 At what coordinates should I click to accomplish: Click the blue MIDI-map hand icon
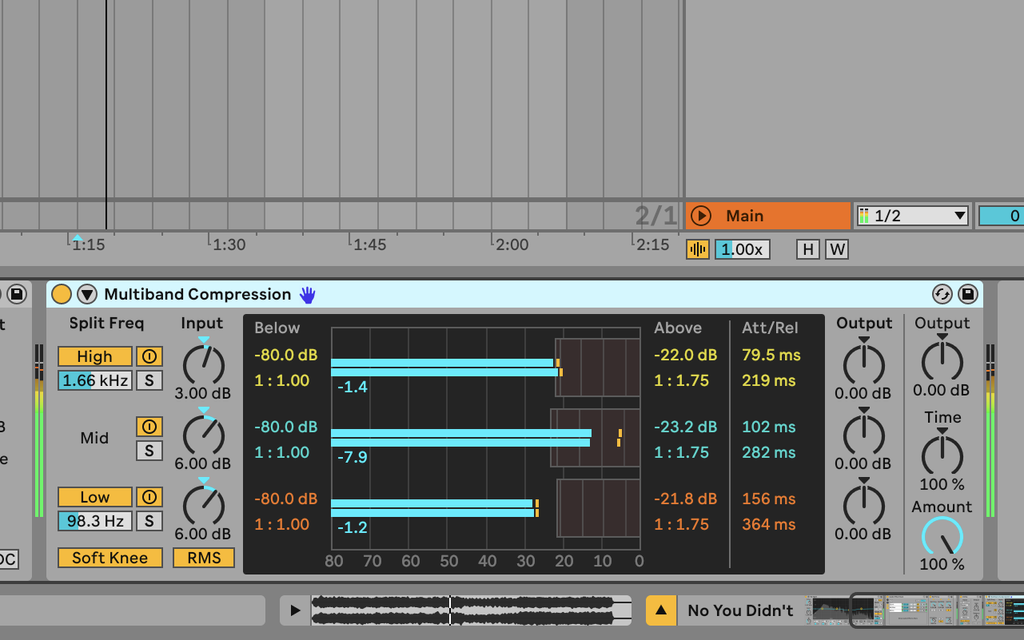(307, 294)
